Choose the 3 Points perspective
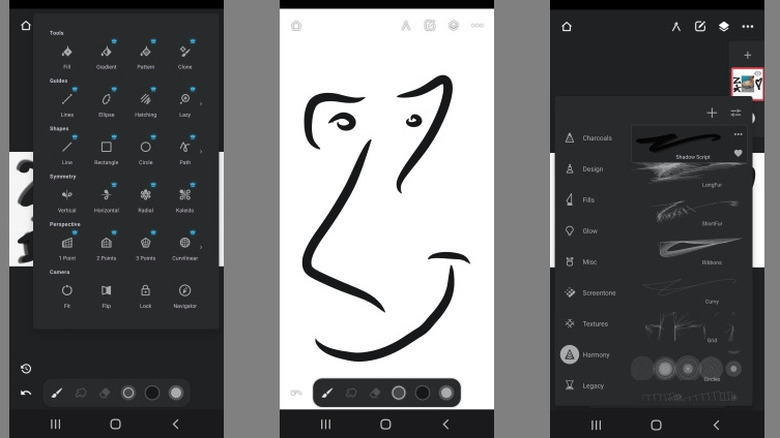This screenshot has width=780, height=438. pyautogui.click(x=146, y=243)
